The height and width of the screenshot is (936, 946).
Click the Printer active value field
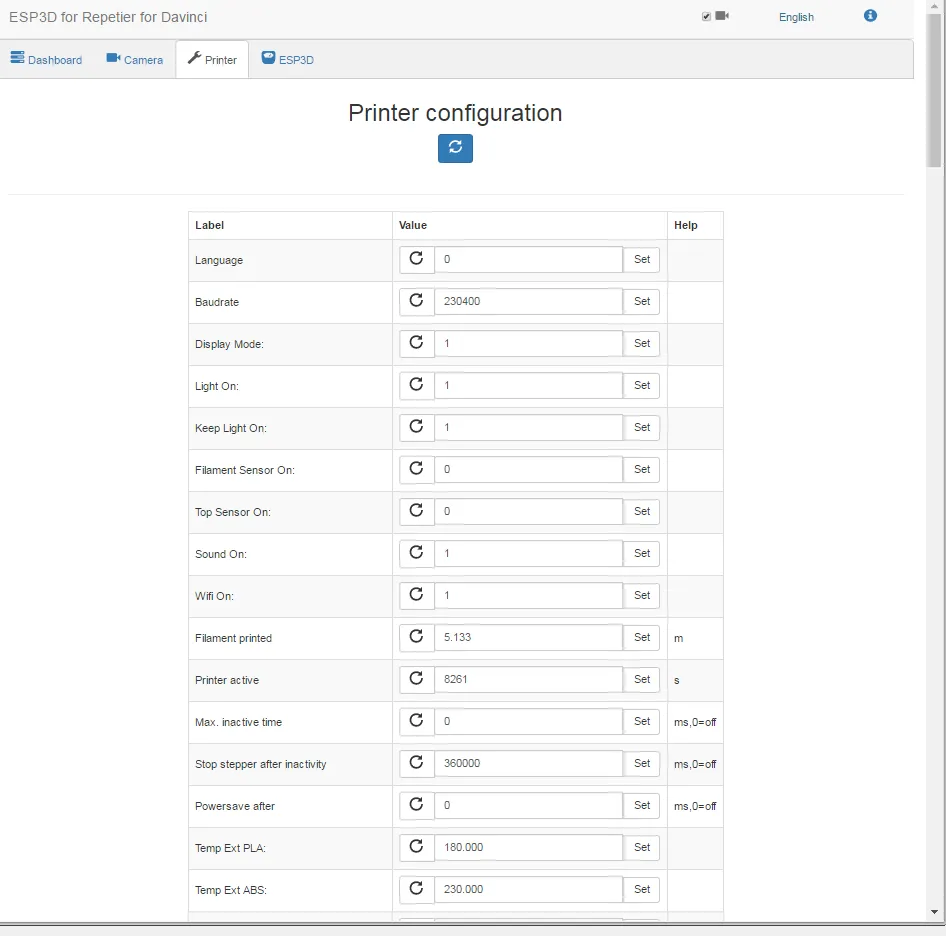(528, 679)
